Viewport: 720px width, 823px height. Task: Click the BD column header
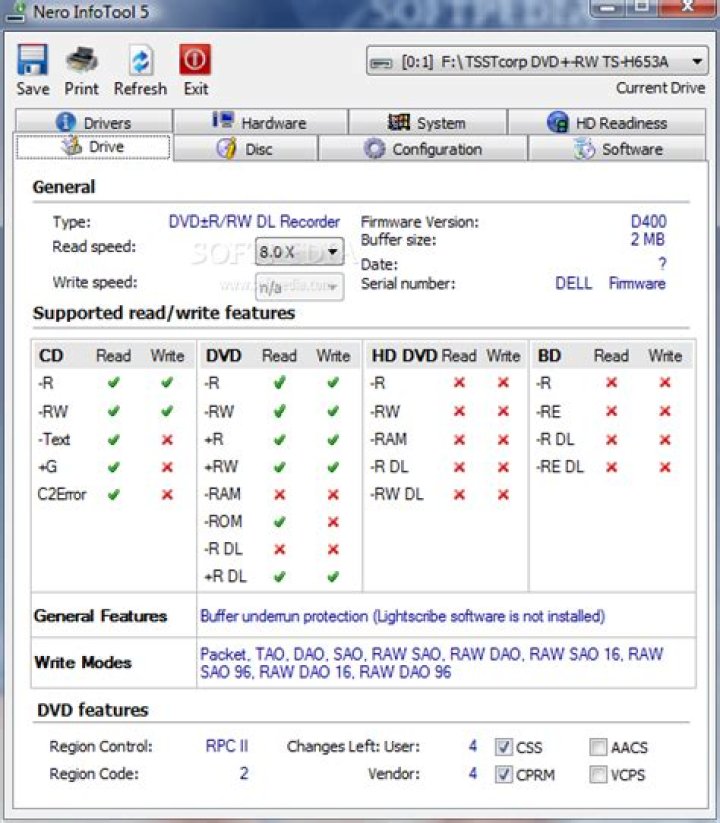(x=549, y=355)
